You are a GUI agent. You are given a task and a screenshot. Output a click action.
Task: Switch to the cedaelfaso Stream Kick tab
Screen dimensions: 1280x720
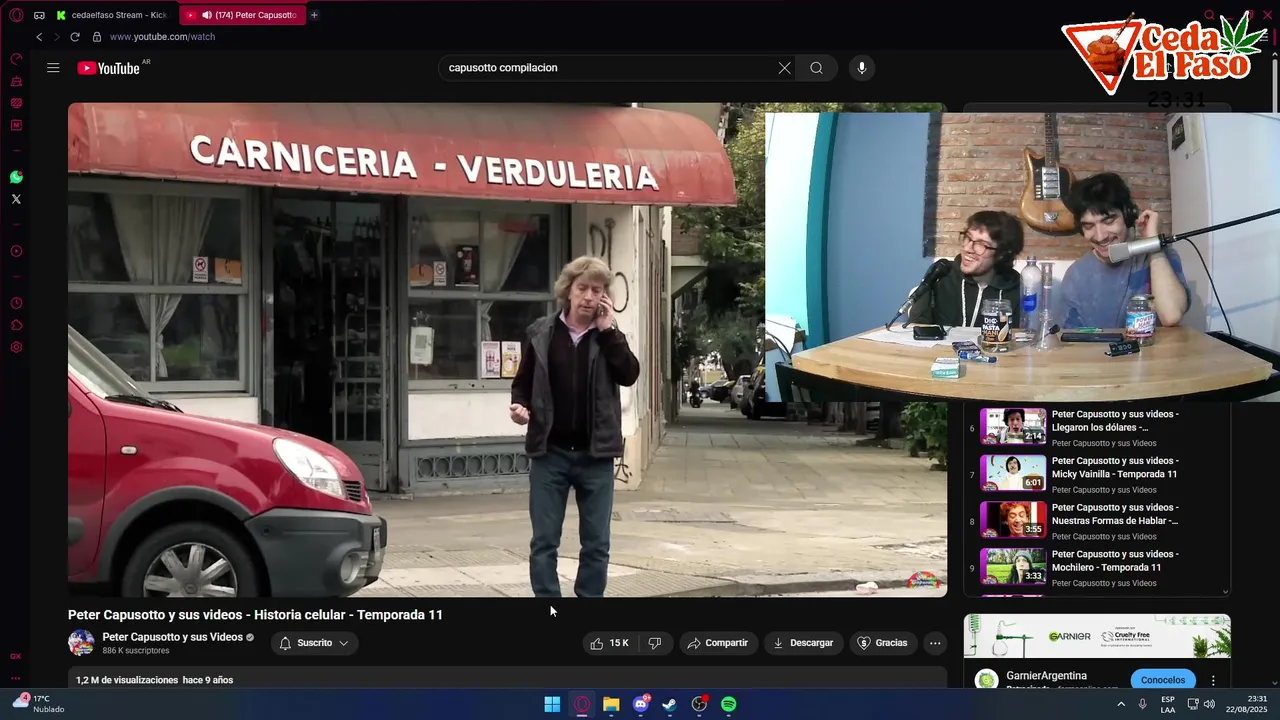113,15
